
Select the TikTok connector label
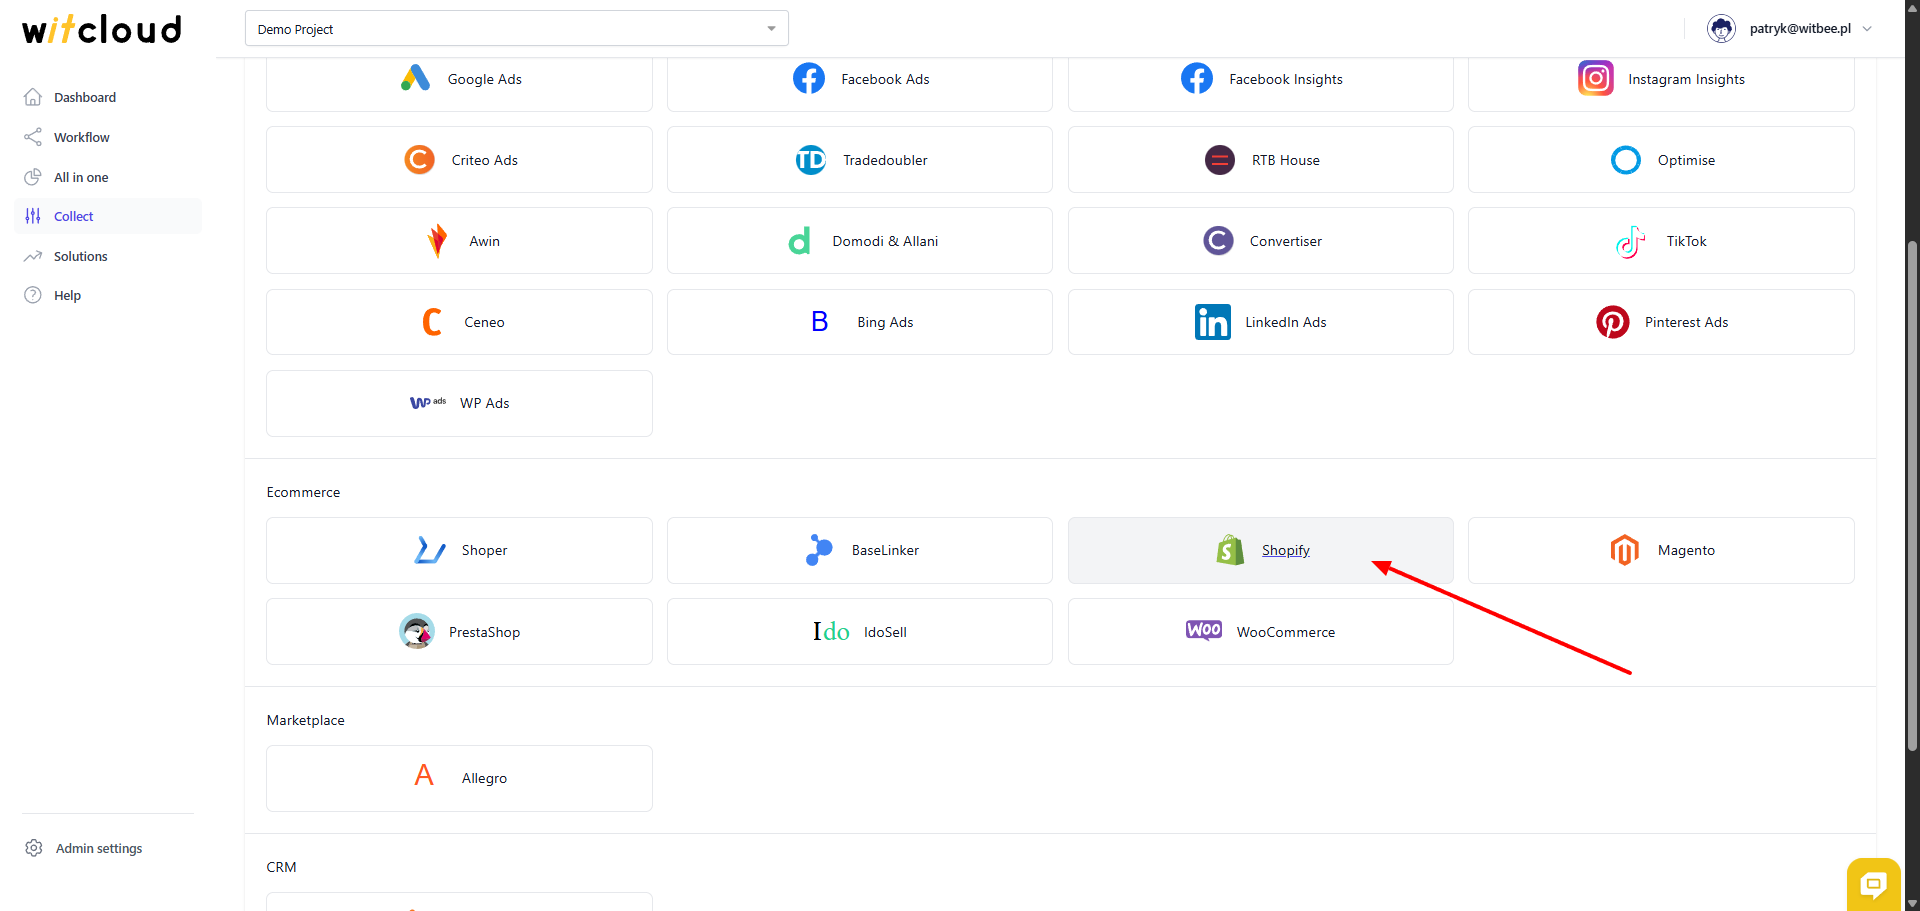click(x=1686, y=241)
